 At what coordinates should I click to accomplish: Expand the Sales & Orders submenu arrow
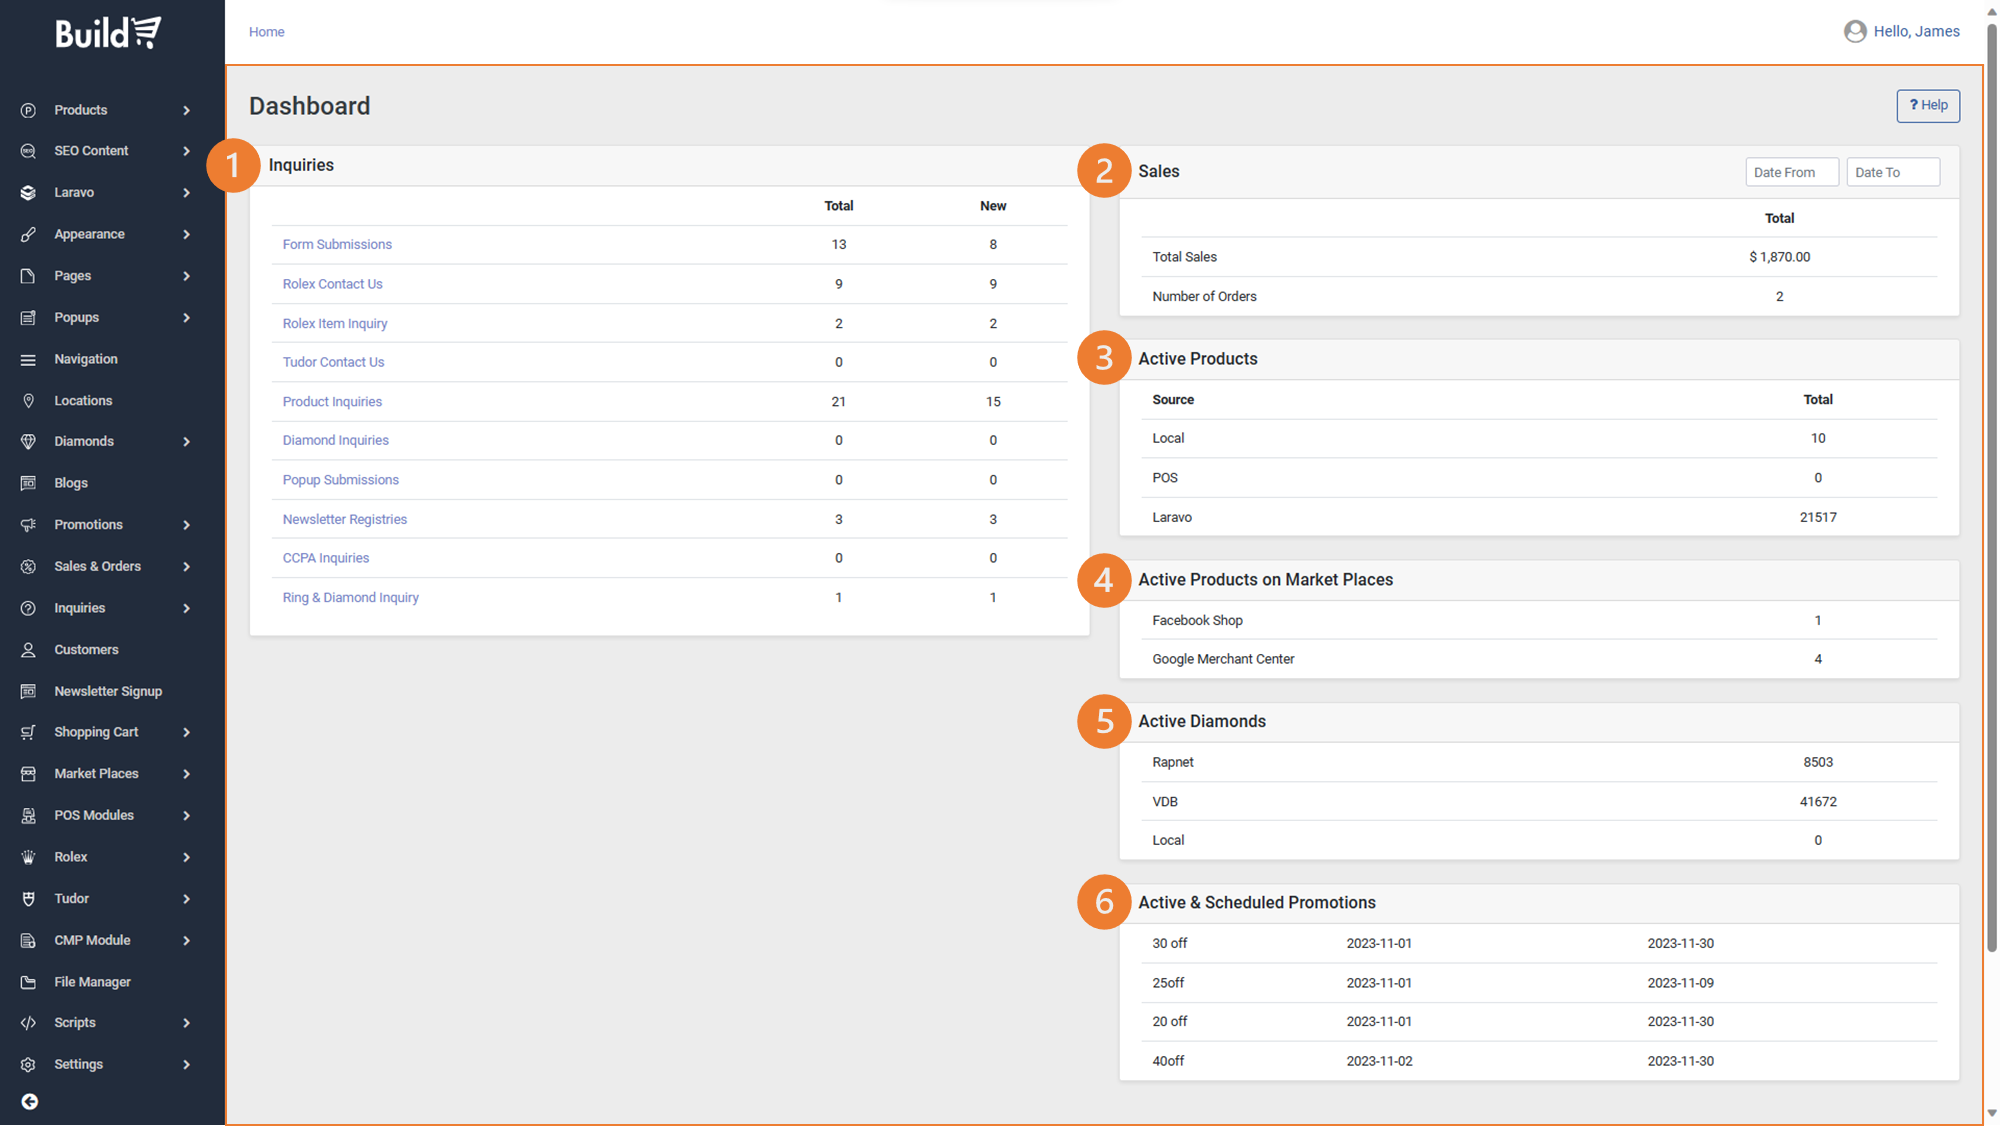[186, 566]
